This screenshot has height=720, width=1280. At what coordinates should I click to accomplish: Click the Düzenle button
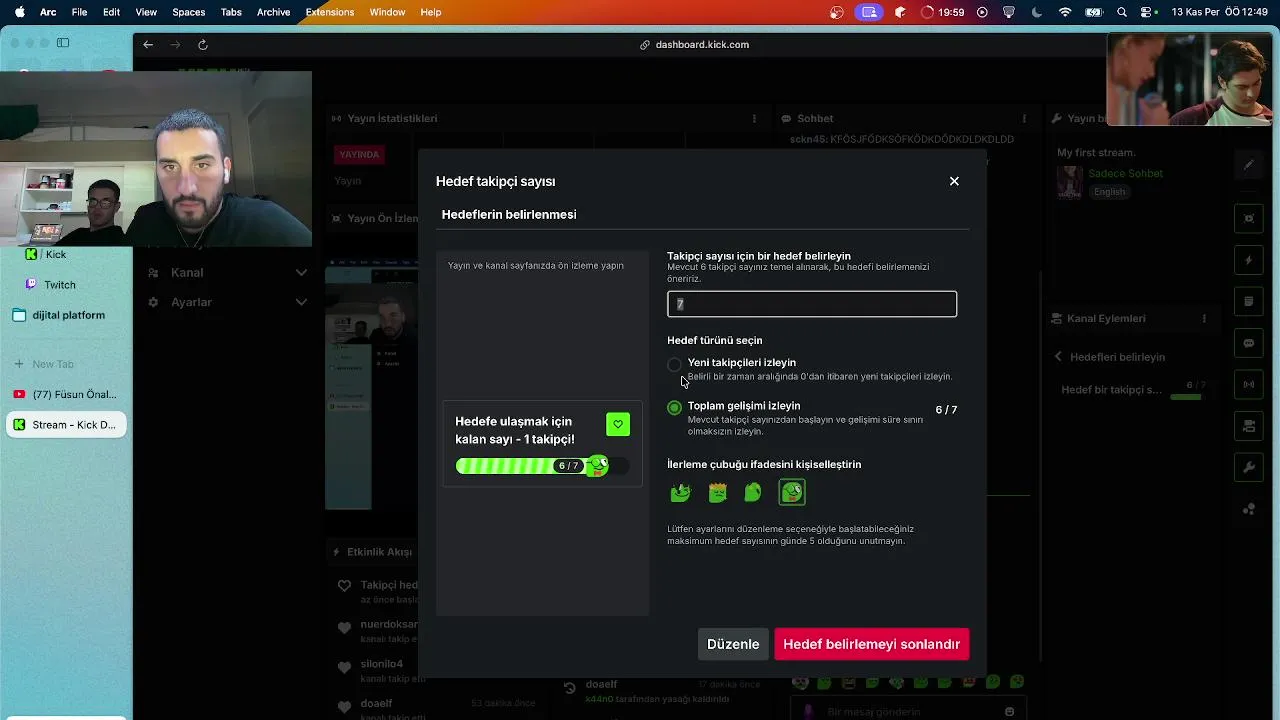[x=733, y=644]
